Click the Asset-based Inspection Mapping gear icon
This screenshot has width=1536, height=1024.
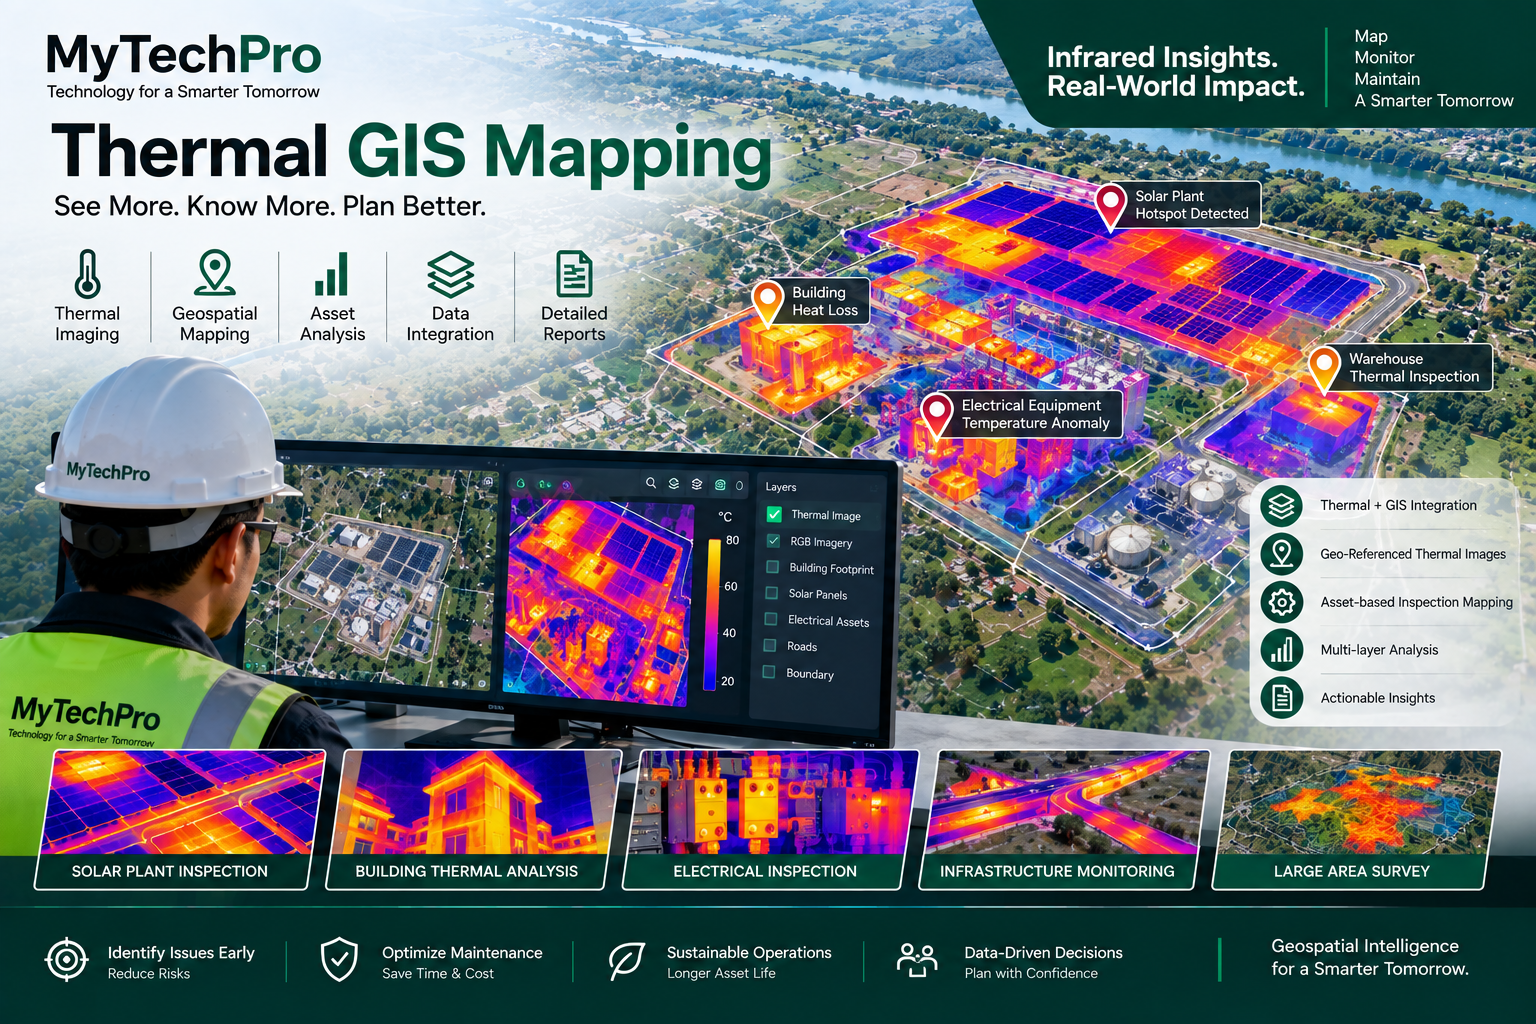[x=1282, y=602]
